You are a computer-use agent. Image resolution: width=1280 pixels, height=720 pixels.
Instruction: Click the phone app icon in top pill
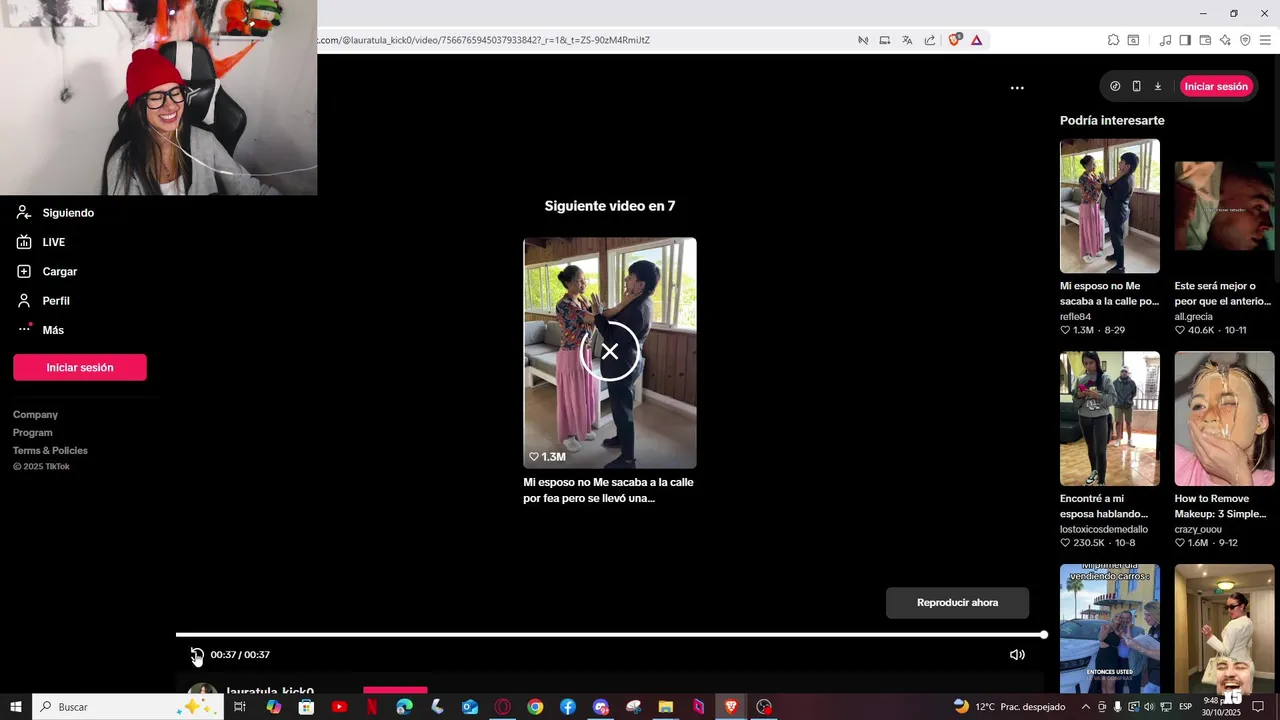(x=1137, y=86)
